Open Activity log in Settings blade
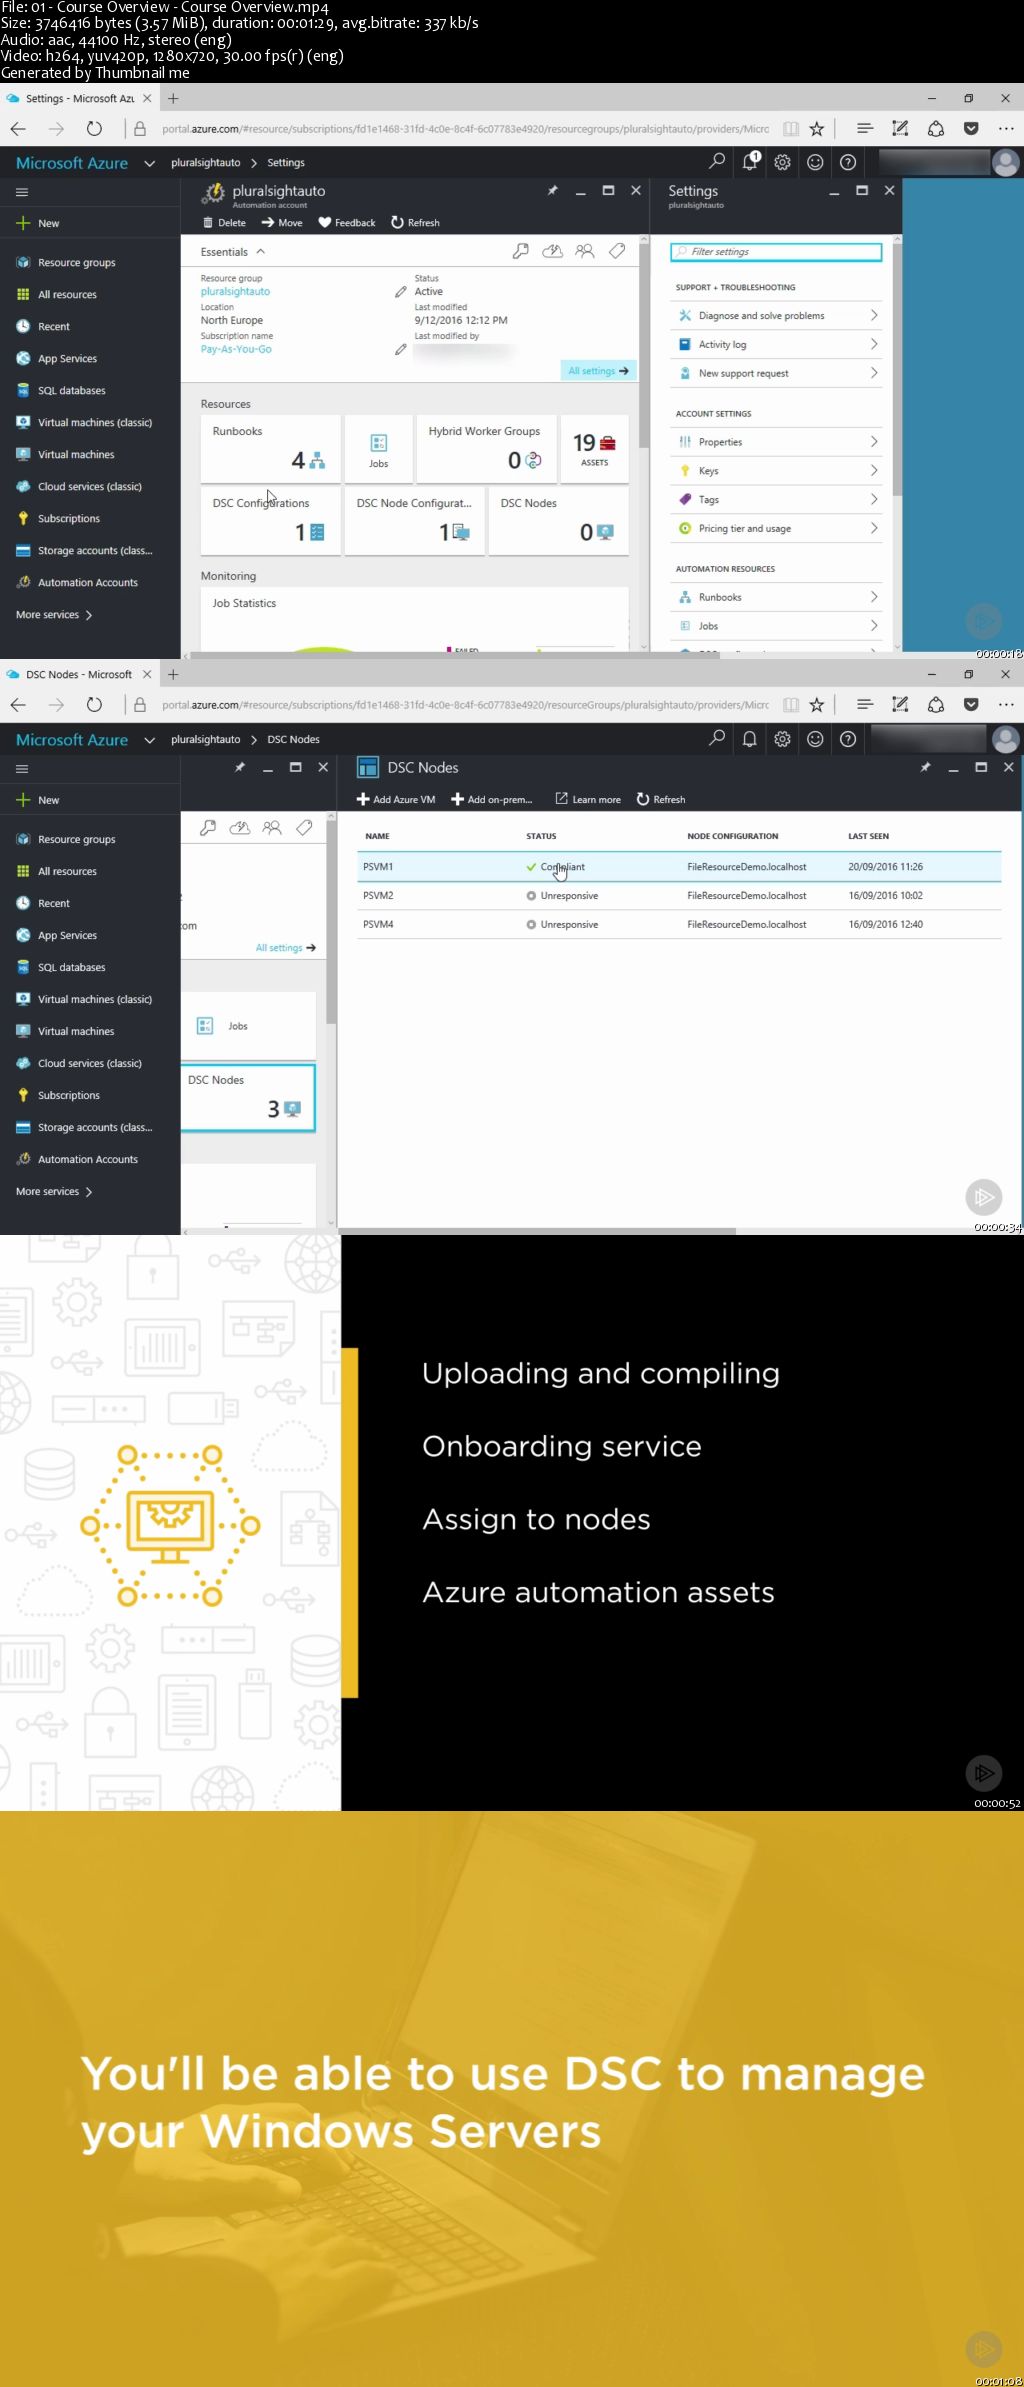The width and height of the screenshot is (1024, 2387). tap(777, 344)
